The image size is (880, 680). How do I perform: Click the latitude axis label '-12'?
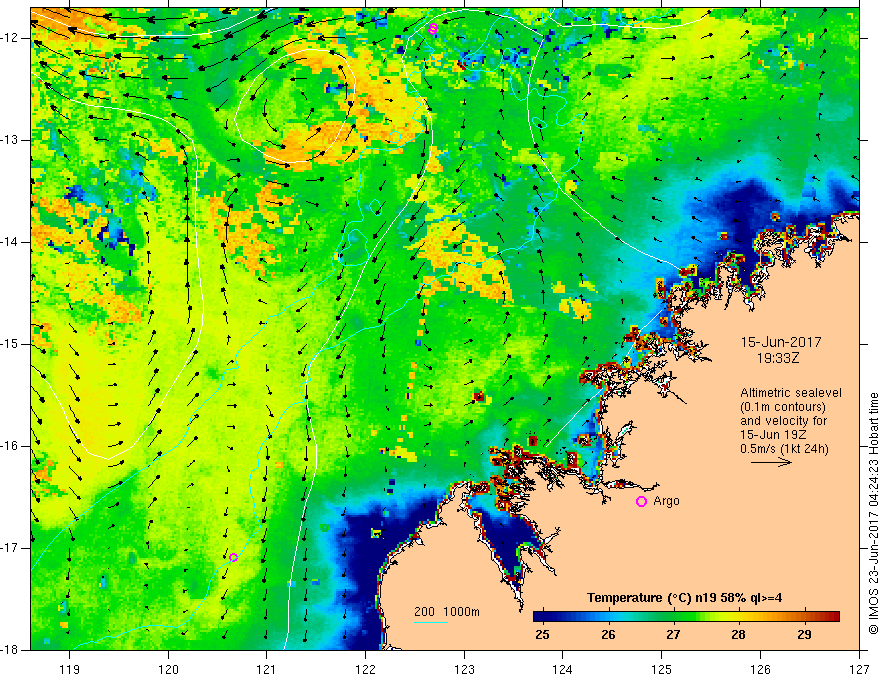11,38
